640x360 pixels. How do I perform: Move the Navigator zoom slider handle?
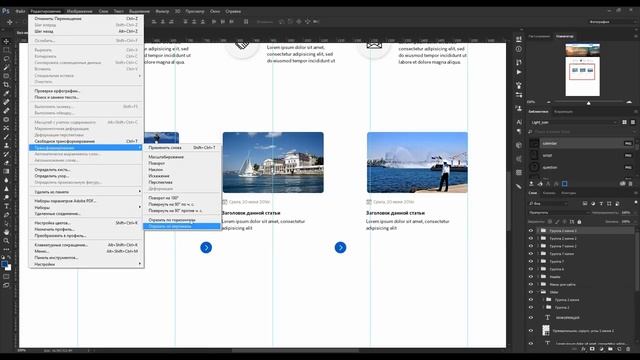tap(589, 102)
